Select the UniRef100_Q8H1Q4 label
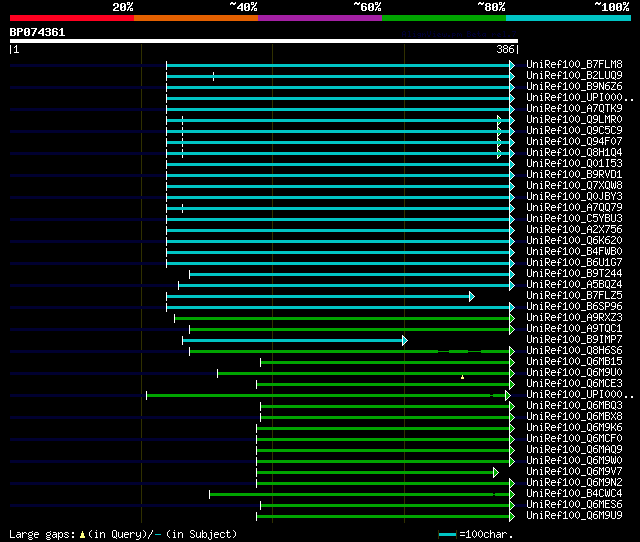Image resolution: width=640 pixels, height=542 pixels. tap(574, 153)
